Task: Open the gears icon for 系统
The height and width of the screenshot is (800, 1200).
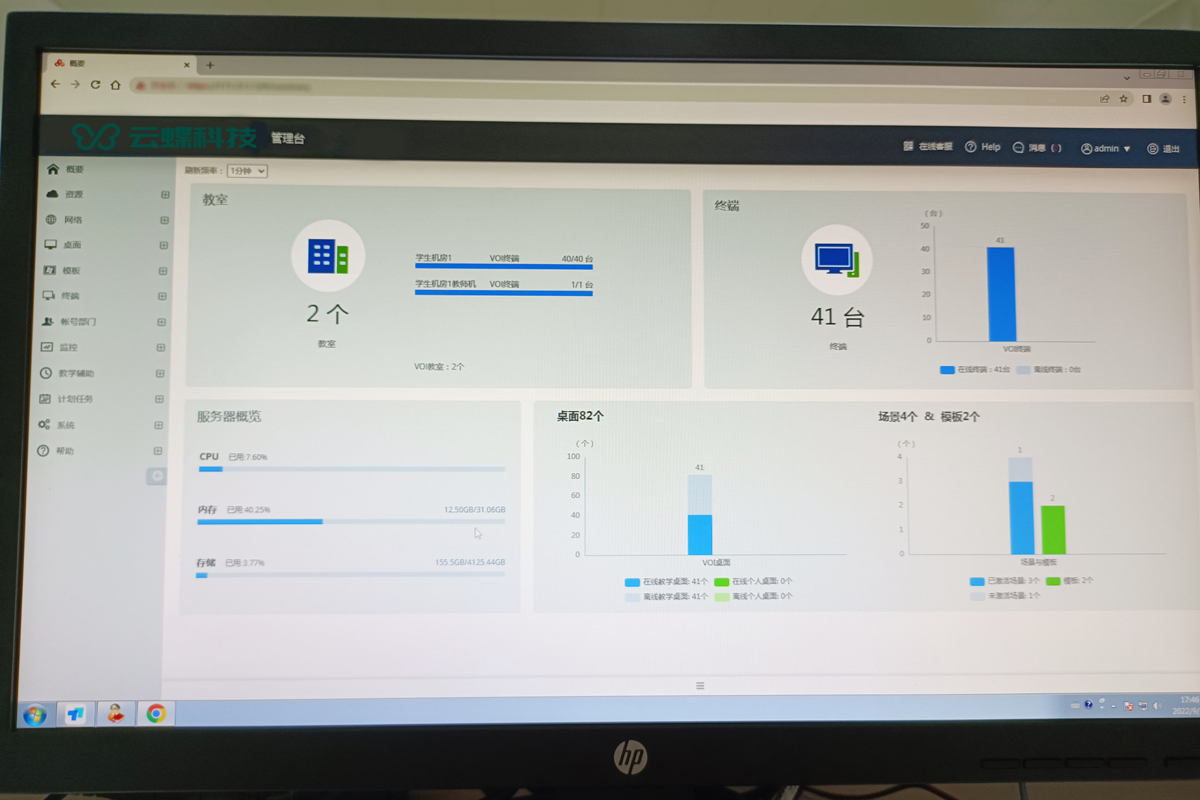Action: pyautogui.click(x=44, y=425)
